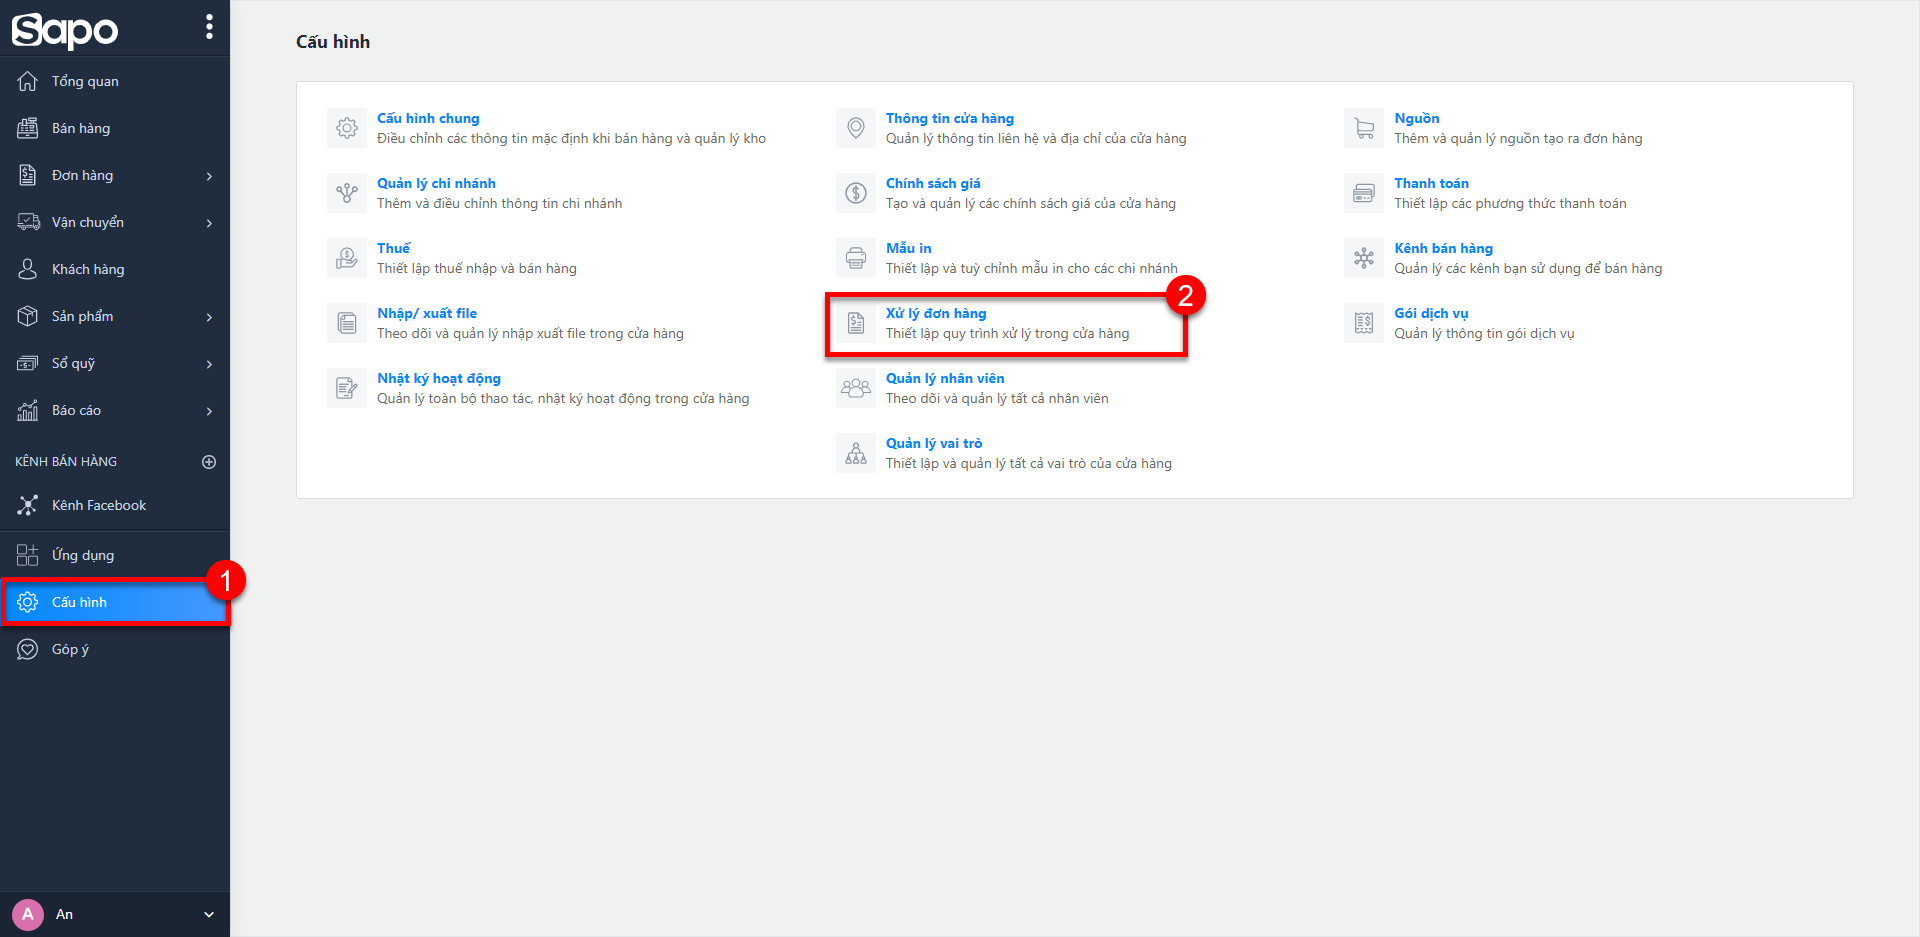Click the three-dot menu beside Sapo logo
1920x937 pixels.
click(x=209, y=27)
